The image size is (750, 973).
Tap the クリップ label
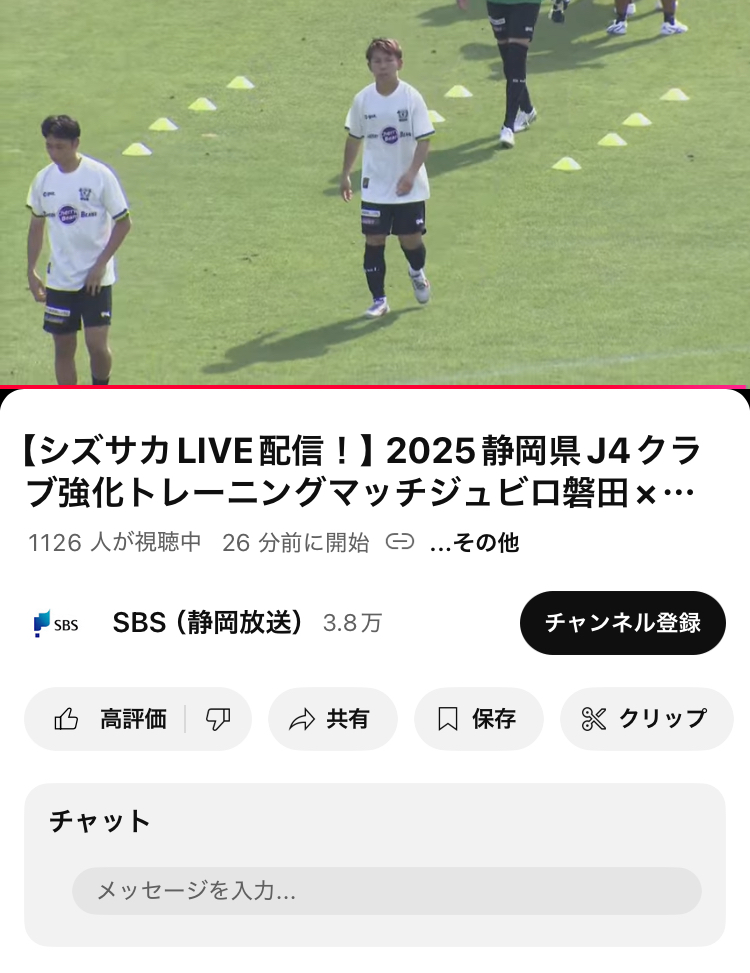tap(663, 719)
